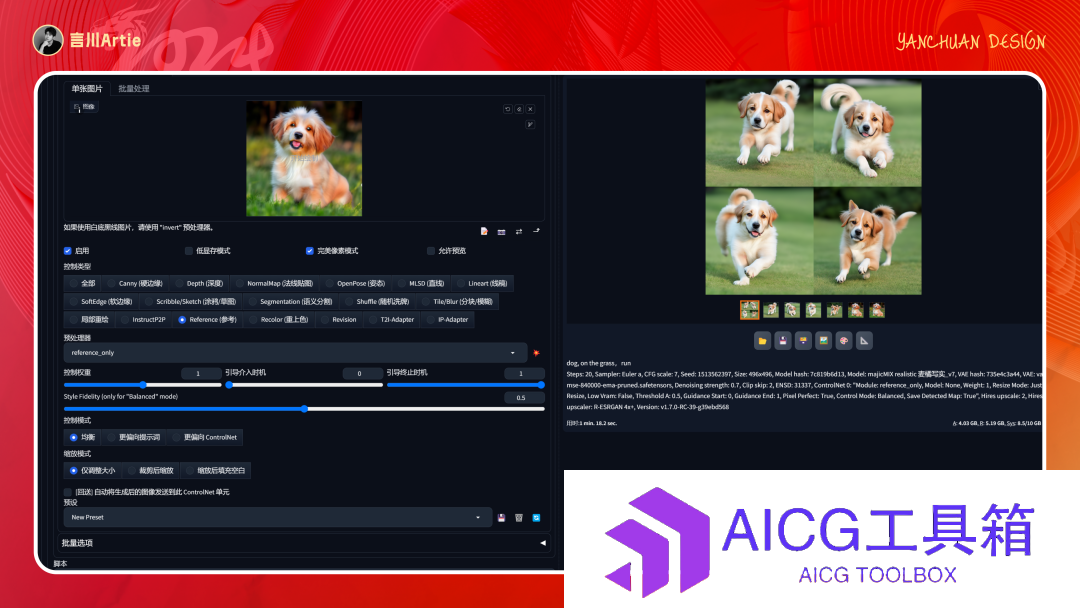
Task: Click the webcam icon under the image area
Action: pyautogui.click(x=501, y=231)
